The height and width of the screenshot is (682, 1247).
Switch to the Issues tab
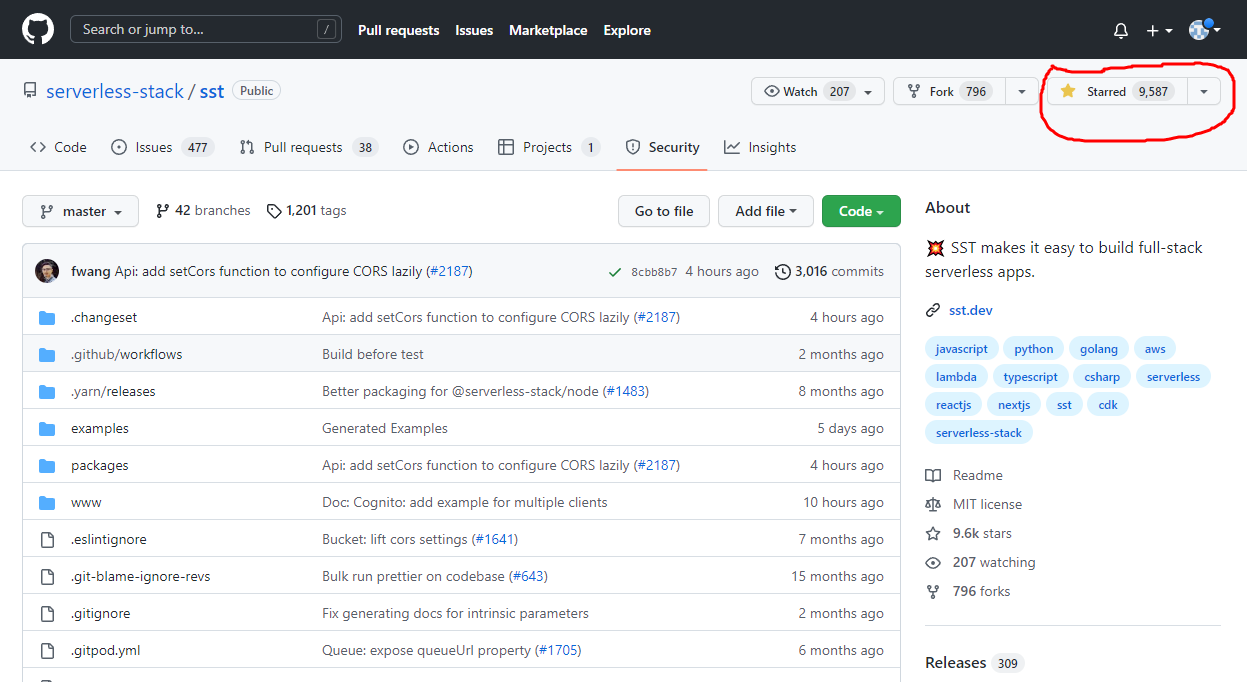(161, 147)
